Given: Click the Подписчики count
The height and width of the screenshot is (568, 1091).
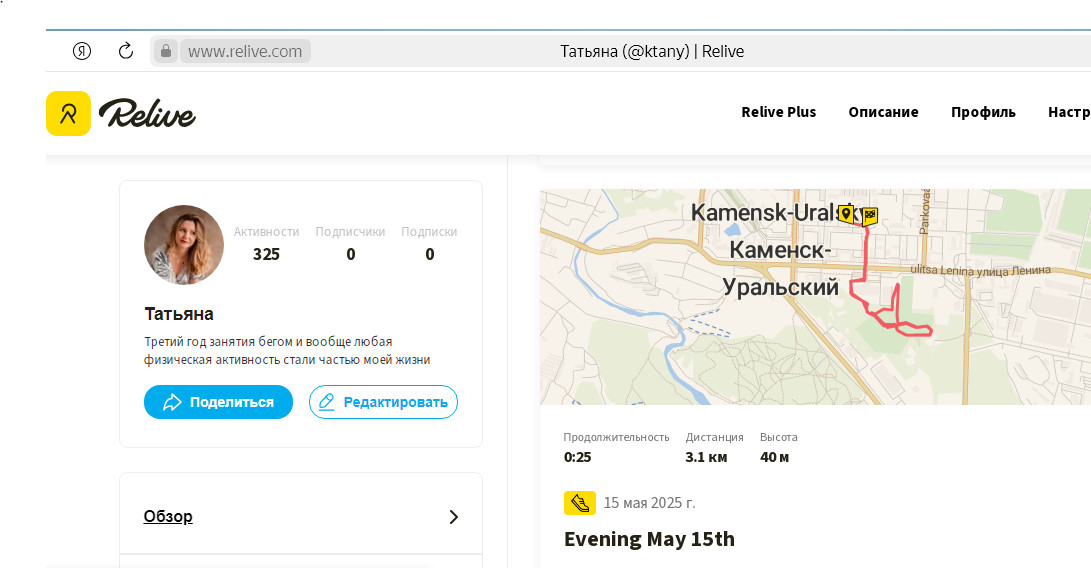Looking at the screenshot, I should point(351,254).
